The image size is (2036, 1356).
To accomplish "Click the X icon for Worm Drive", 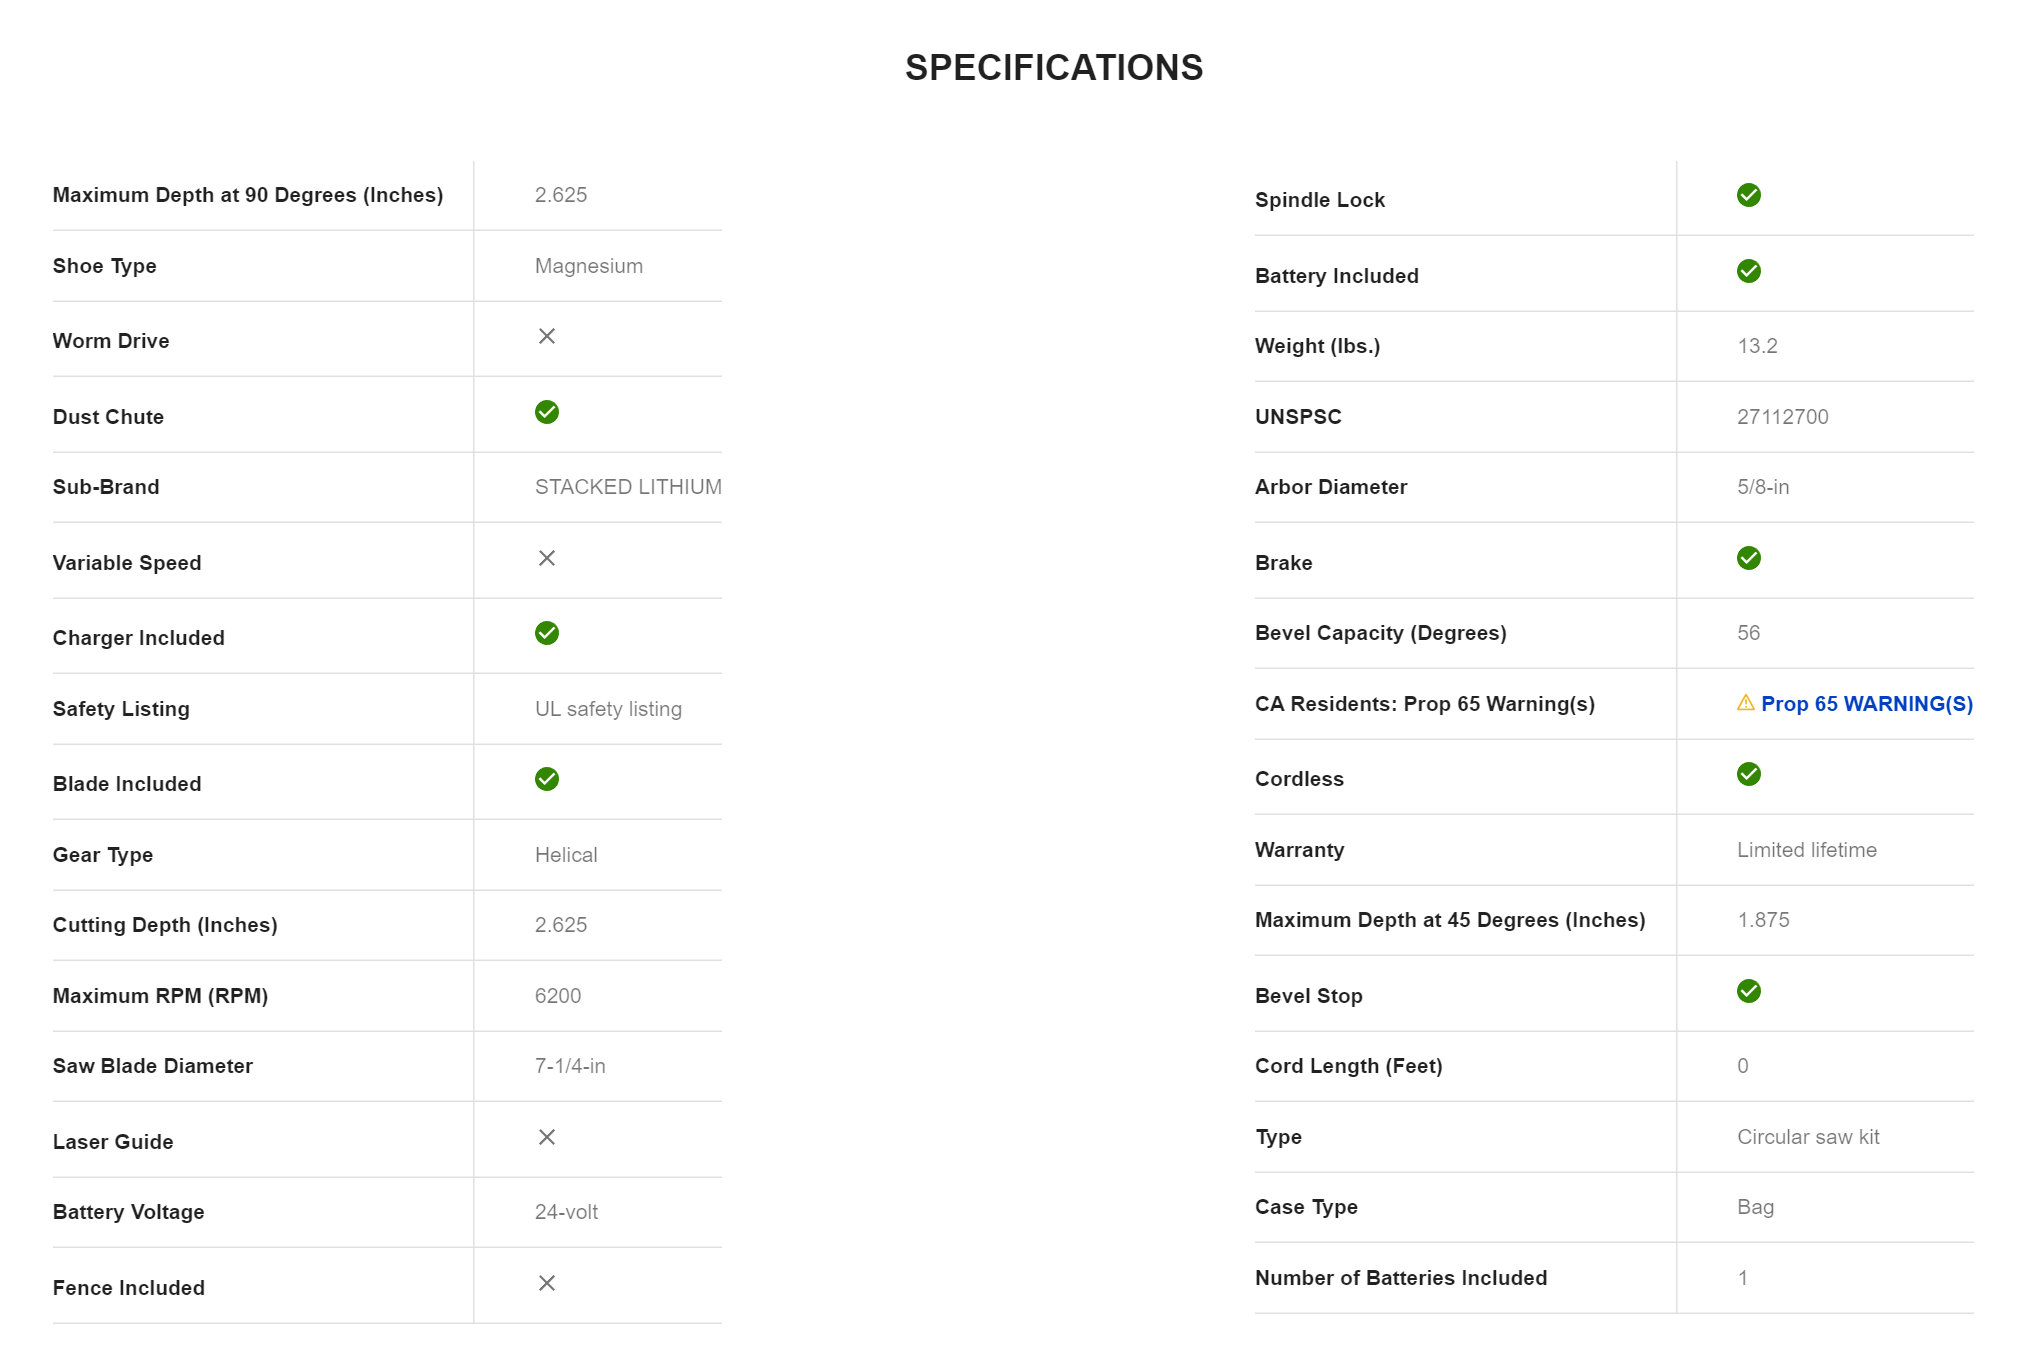I will 546,336.
